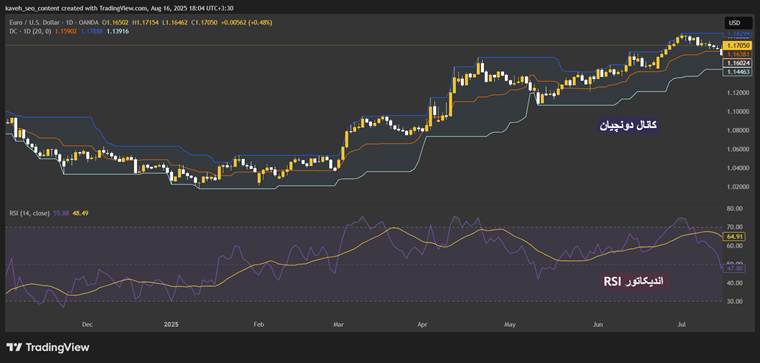Click the Feb date on time axis
Screen dimensions: 760x363
[258, 324]
